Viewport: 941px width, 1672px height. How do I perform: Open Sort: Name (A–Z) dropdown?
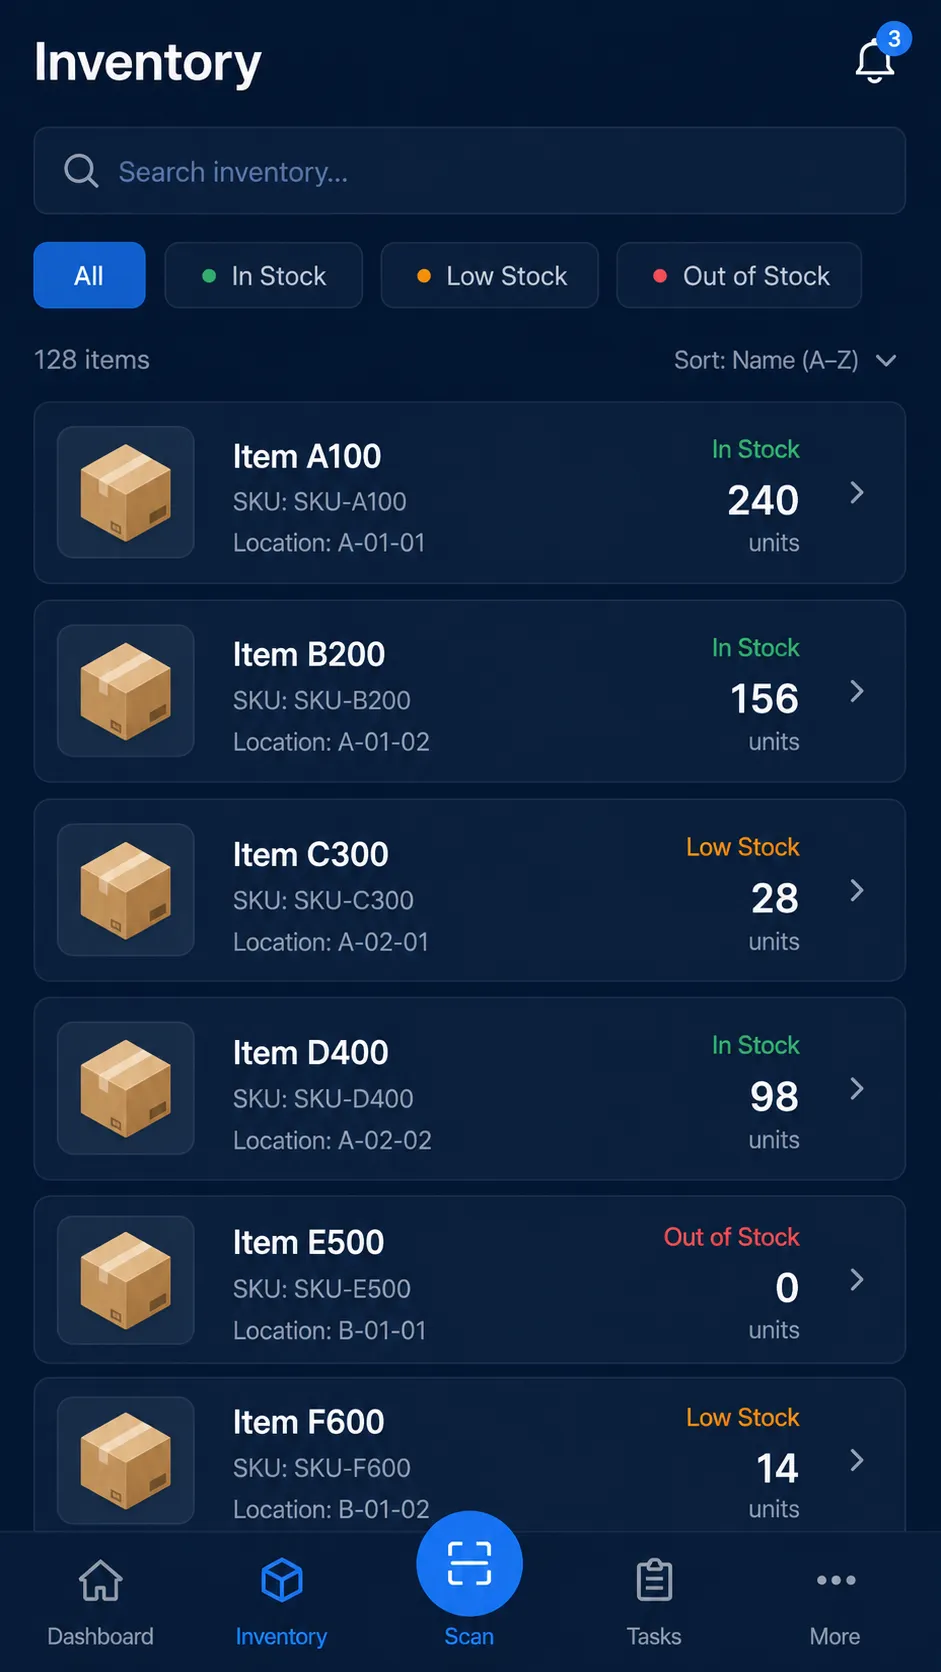(x=785, y=360)
